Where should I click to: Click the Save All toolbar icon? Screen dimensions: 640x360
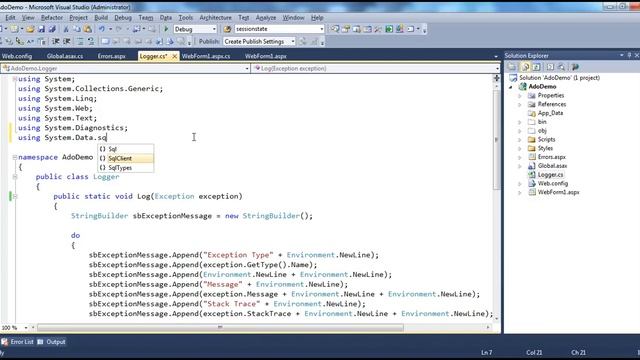click(x=52, y=29)
